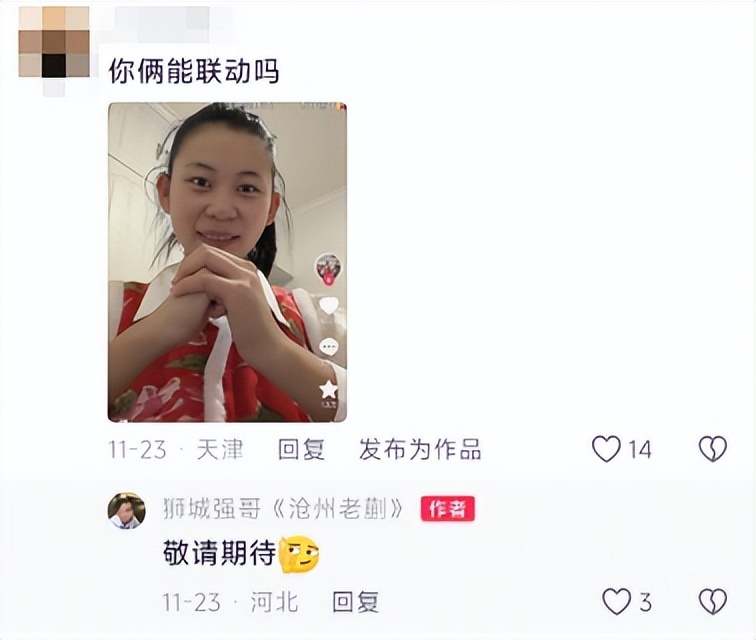Dislike the author's reply via broken heart

[713, 601]
